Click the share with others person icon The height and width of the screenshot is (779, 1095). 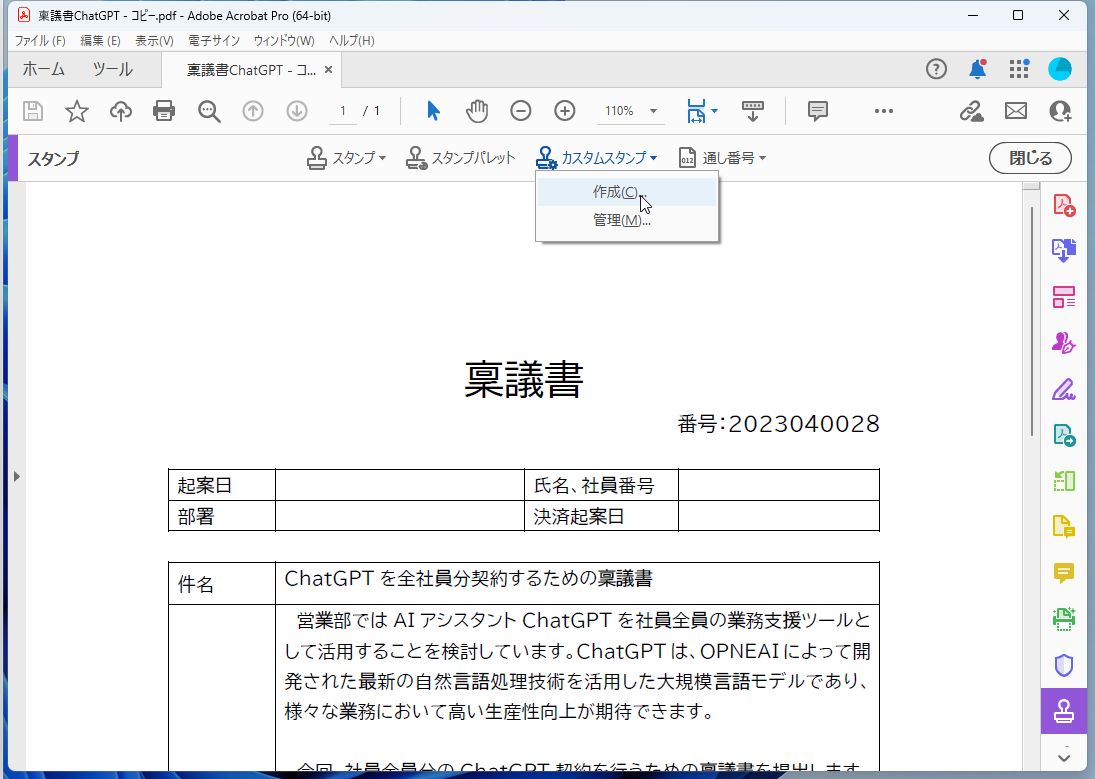pos(1060,111)
